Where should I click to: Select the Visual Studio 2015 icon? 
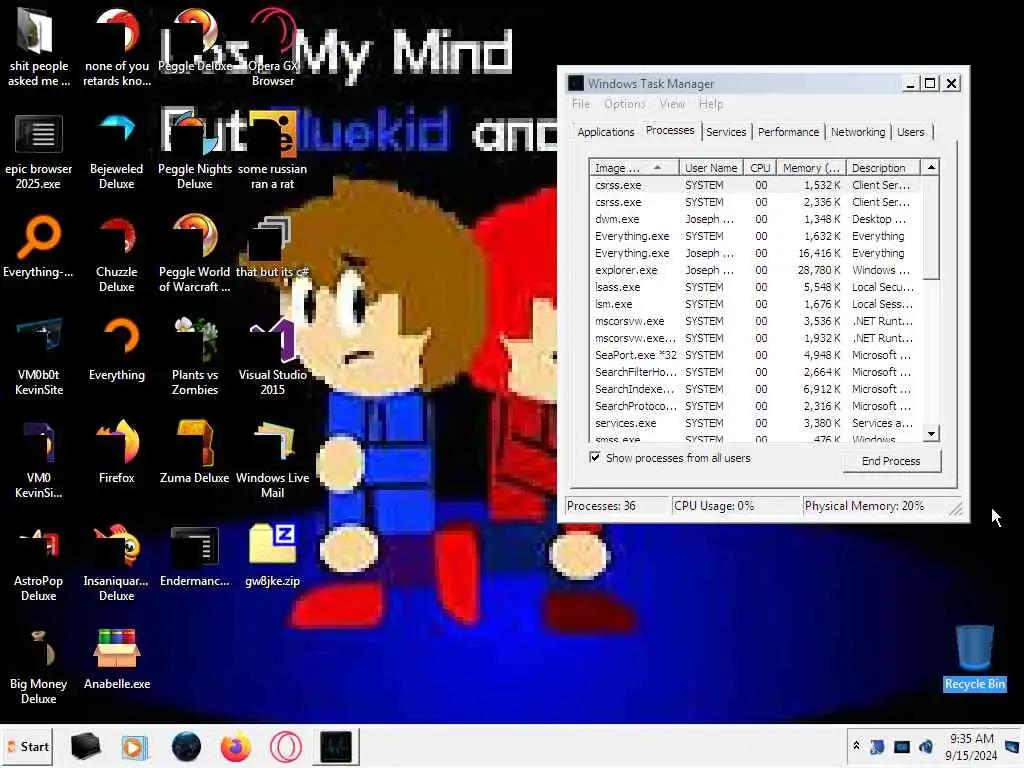tap(273, 357)
